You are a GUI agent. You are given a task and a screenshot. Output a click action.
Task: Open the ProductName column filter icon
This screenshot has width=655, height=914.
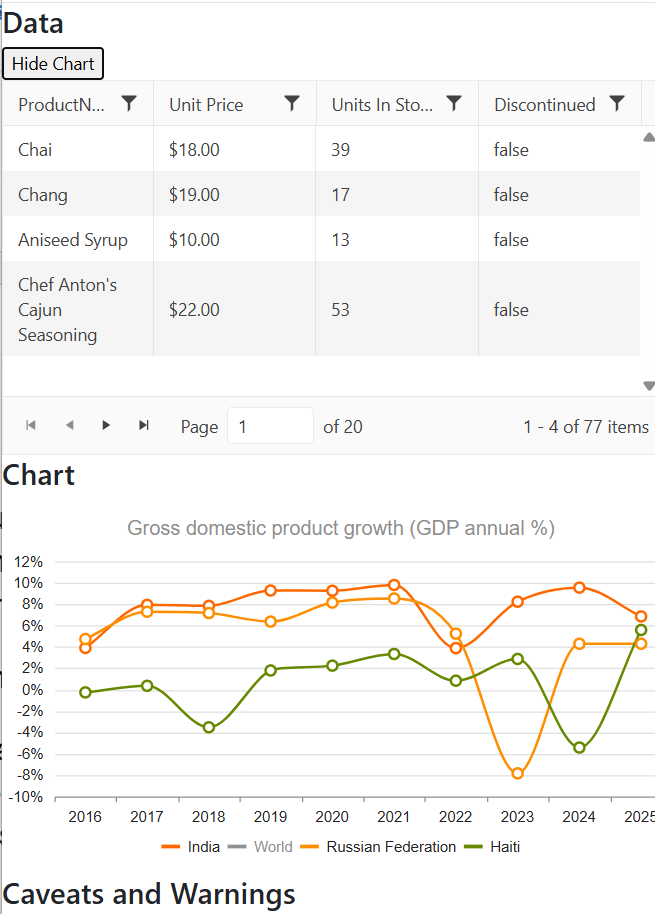(x=128, y=104)
